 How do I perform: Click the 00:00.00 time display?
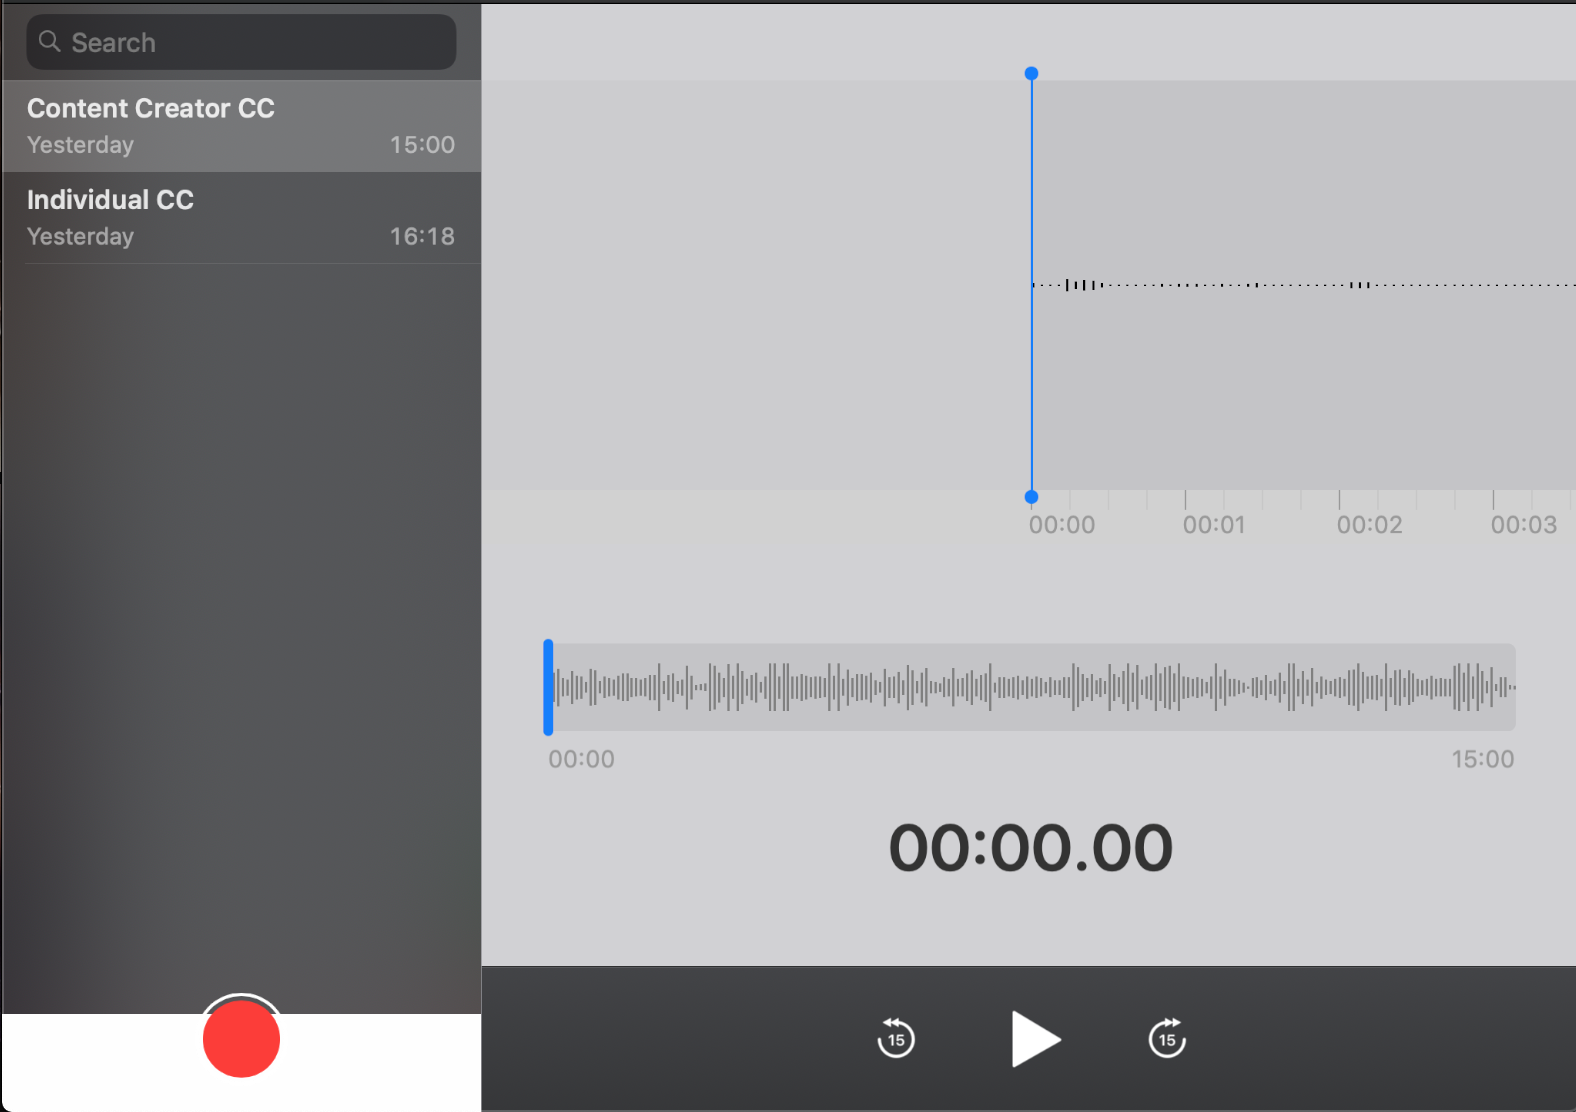1031,848
